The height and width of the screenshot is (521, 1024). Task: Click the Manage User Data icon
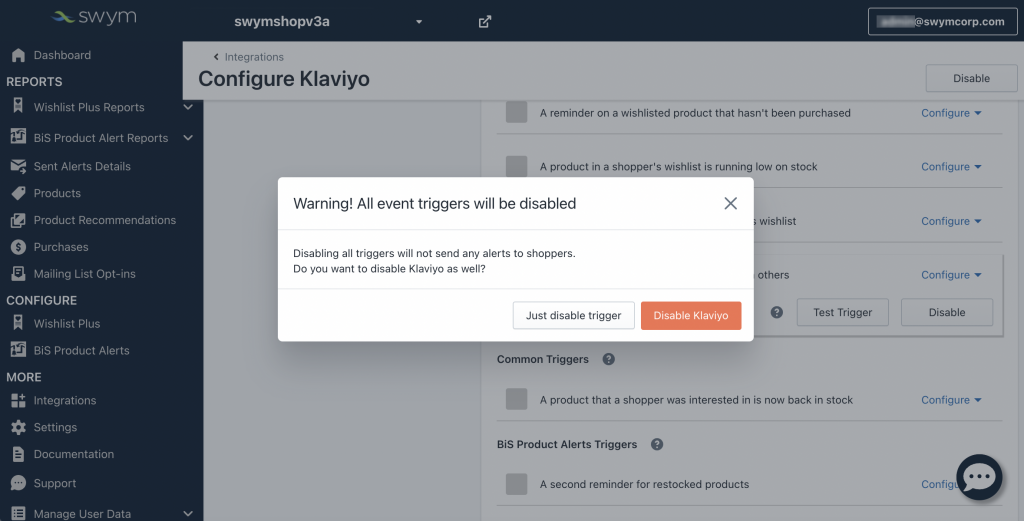pyautogui.click(x=18, y=514)
